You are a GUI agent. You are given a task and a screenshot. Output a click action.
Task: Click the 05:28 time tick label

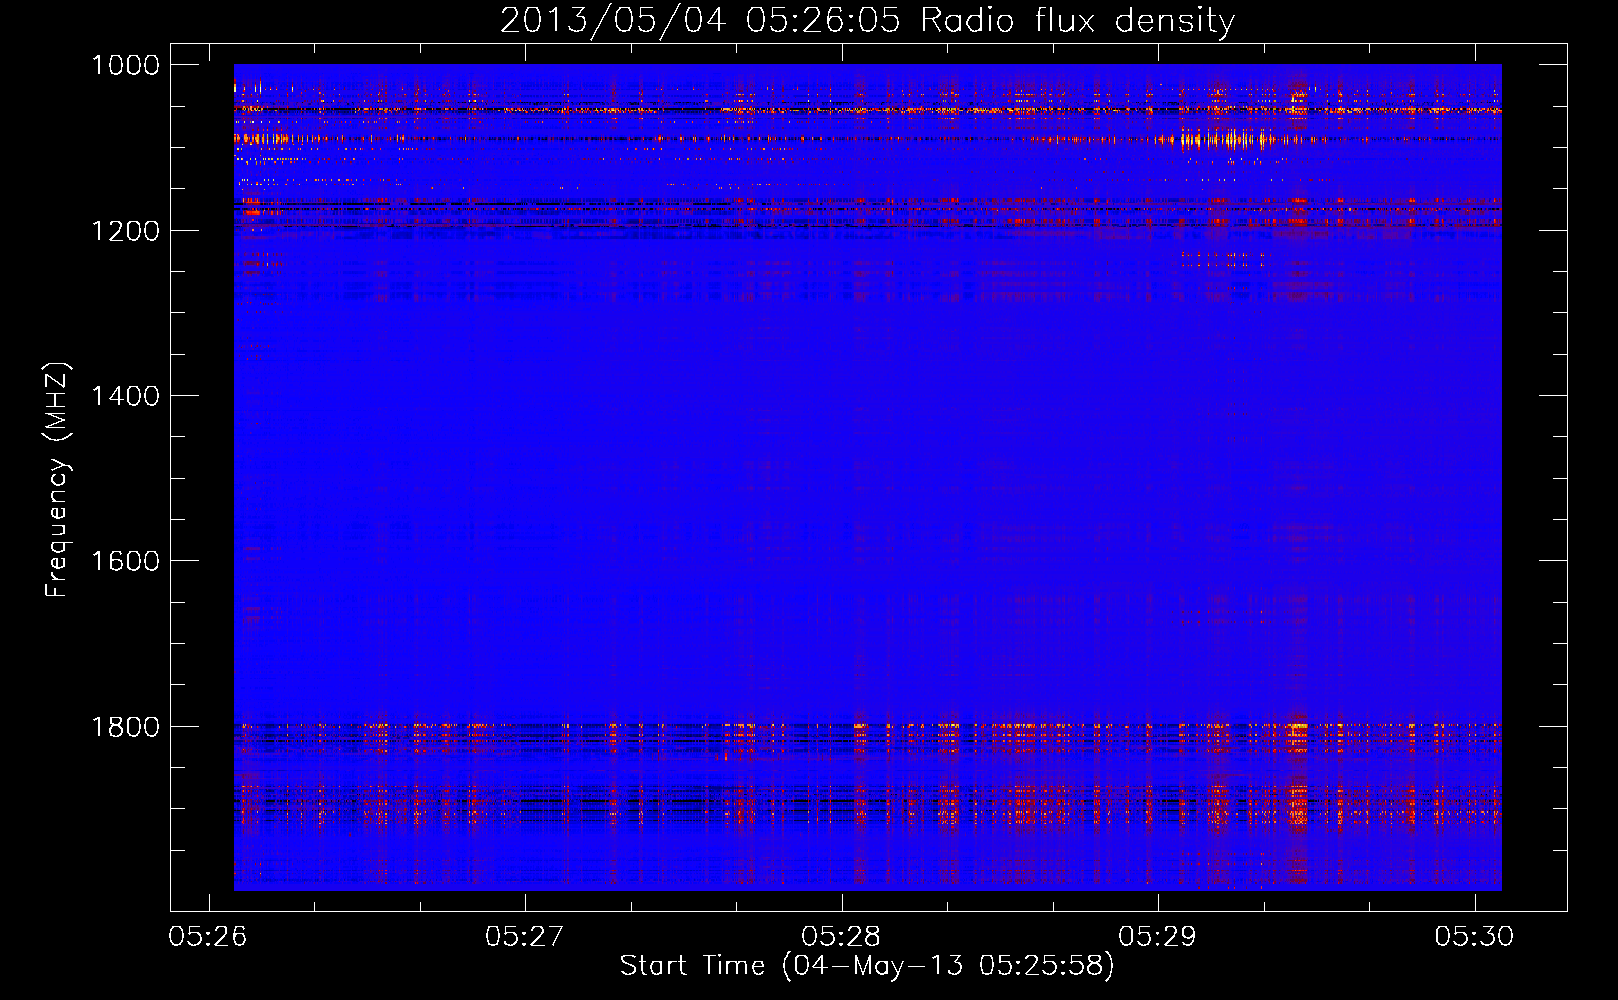[x=841, y=936]
